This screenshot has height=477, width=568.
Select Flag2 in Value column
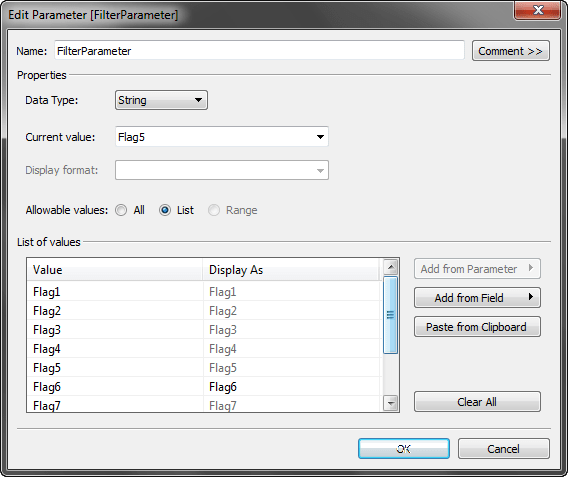pos(115,311)
